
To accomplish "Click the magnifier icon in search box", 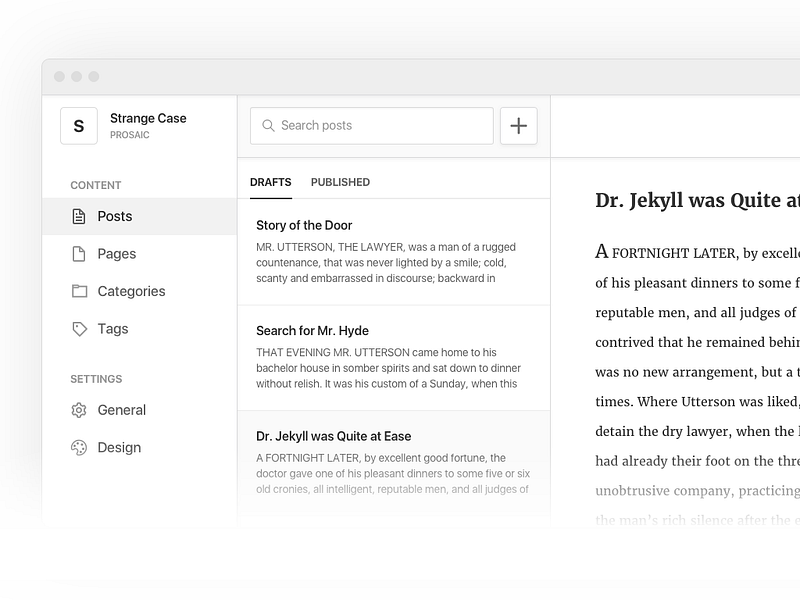I will [268, 126].
